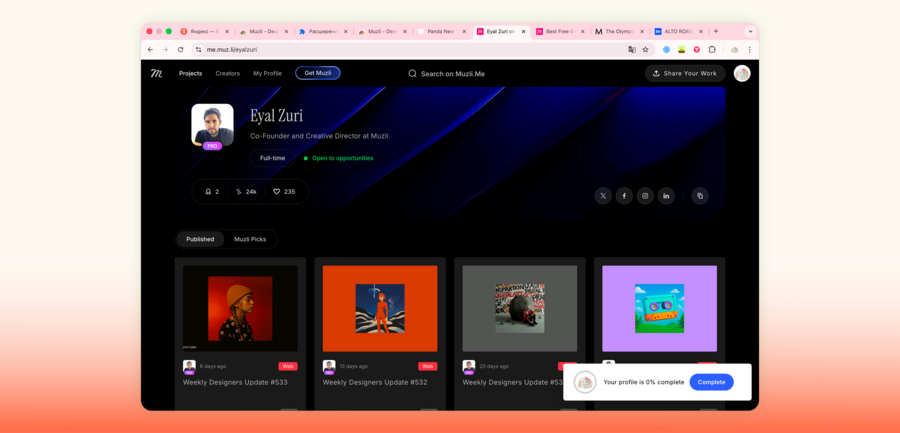Click the browser forward arrow
This screenshot has height=433, width=900.
click(165, 50)
